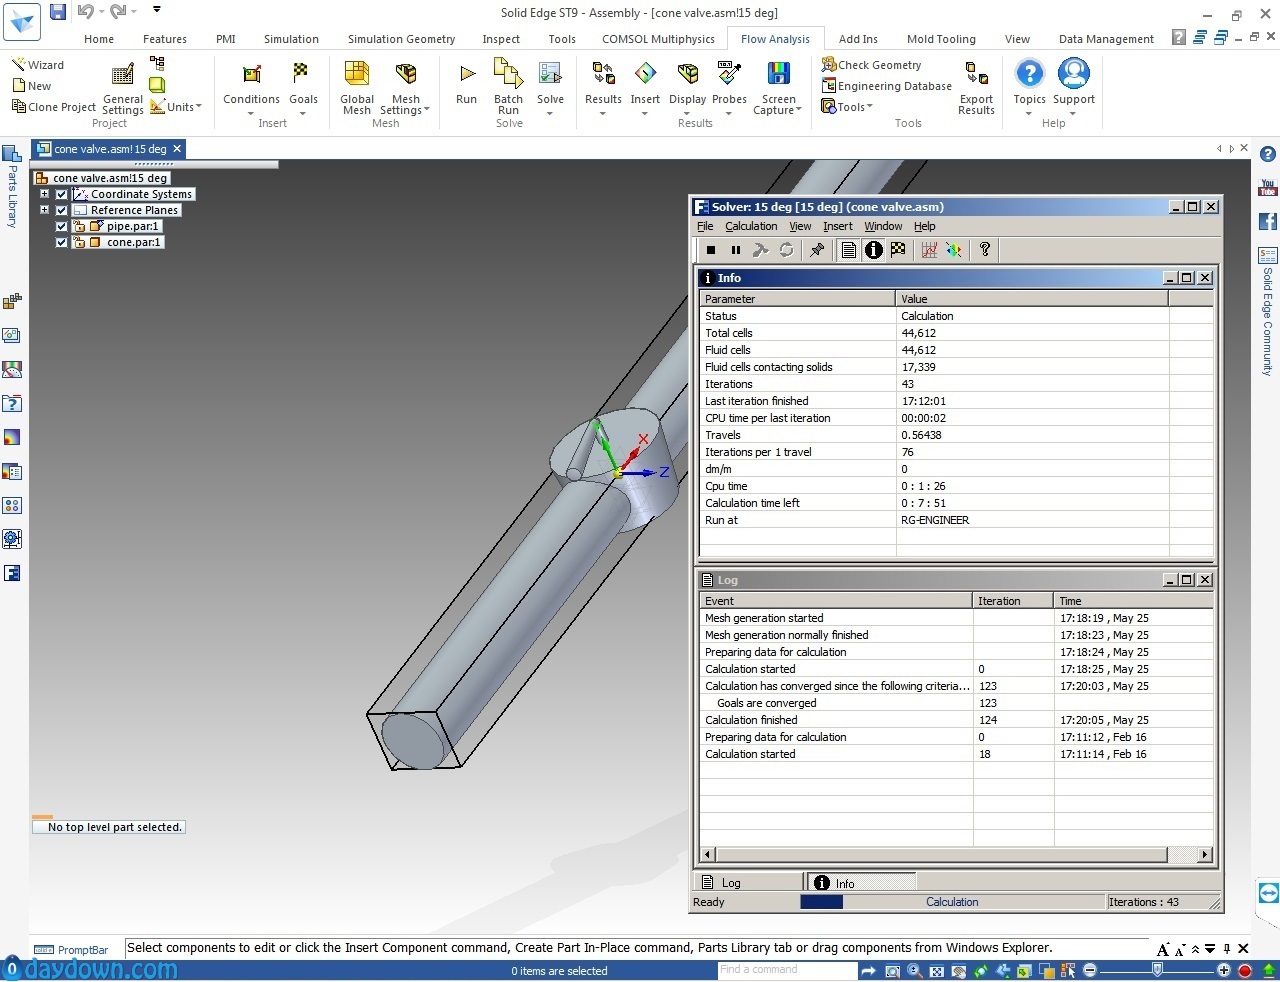
Task: Click the tree structure icon above Units
Action: [x=157, y=63]
